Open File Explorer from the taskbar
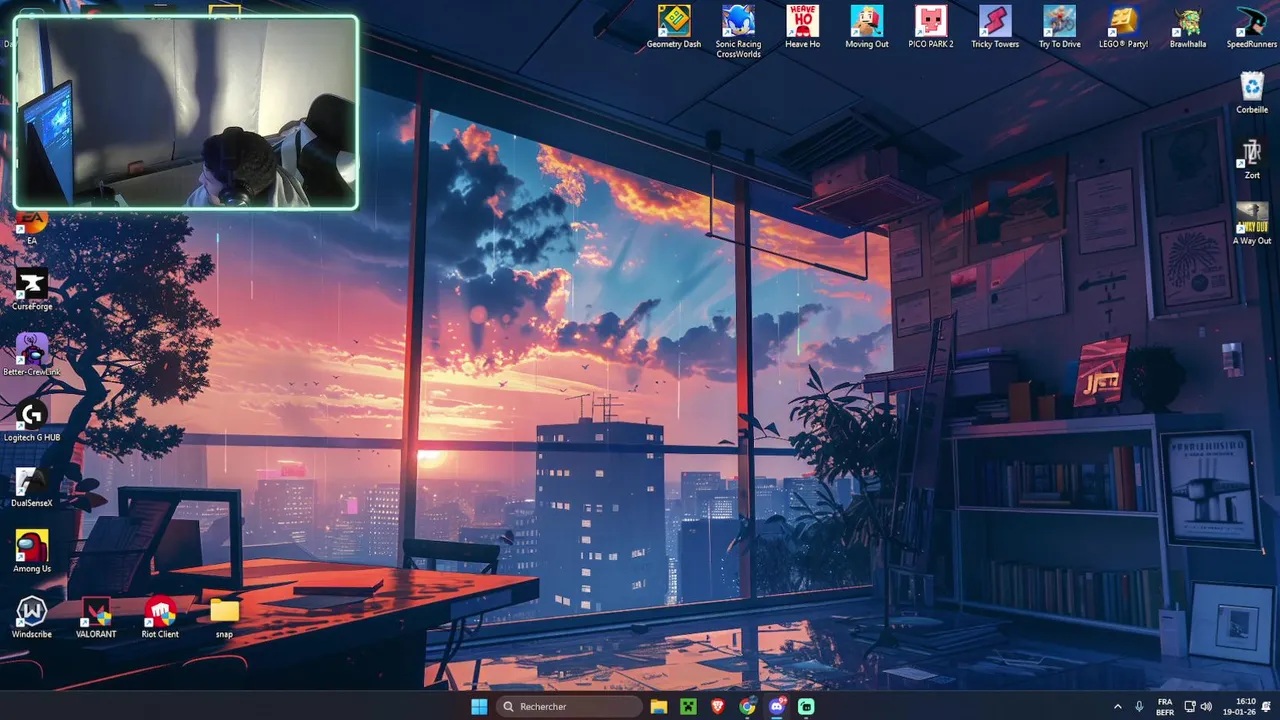Viewport: 1280px width, 720px height. 659,707
